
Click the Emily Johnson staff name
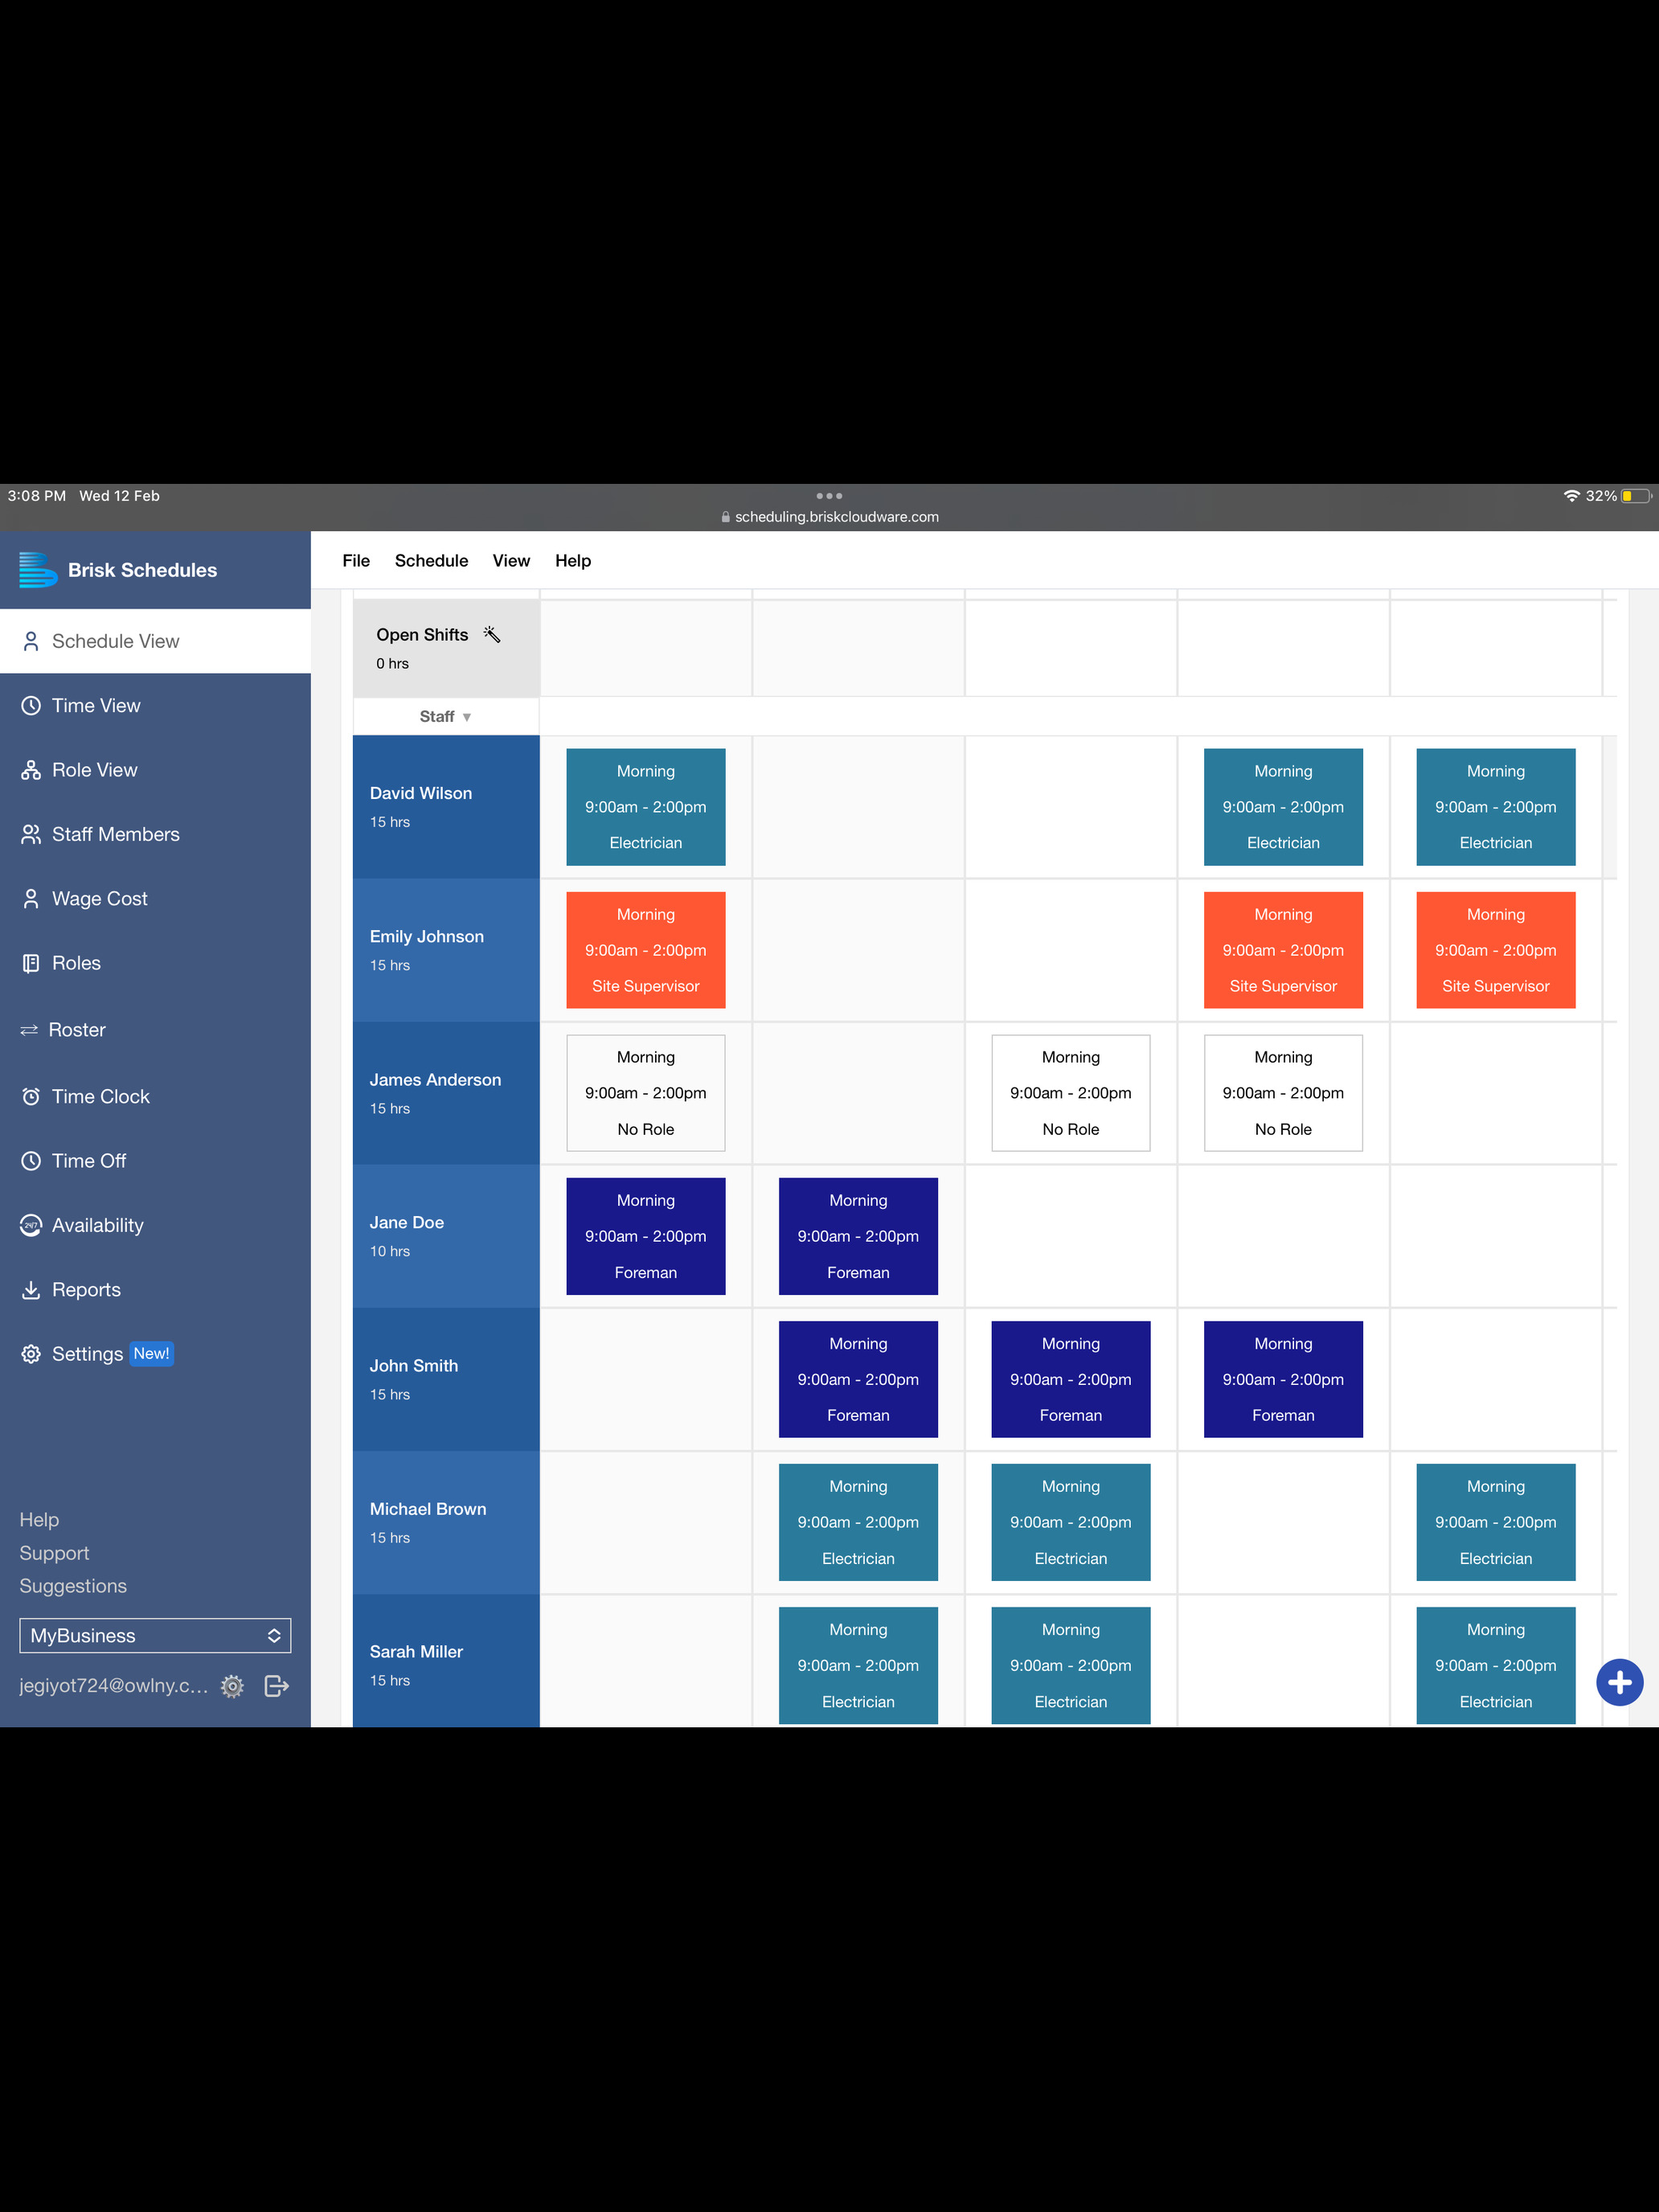[x=427, y=936]
